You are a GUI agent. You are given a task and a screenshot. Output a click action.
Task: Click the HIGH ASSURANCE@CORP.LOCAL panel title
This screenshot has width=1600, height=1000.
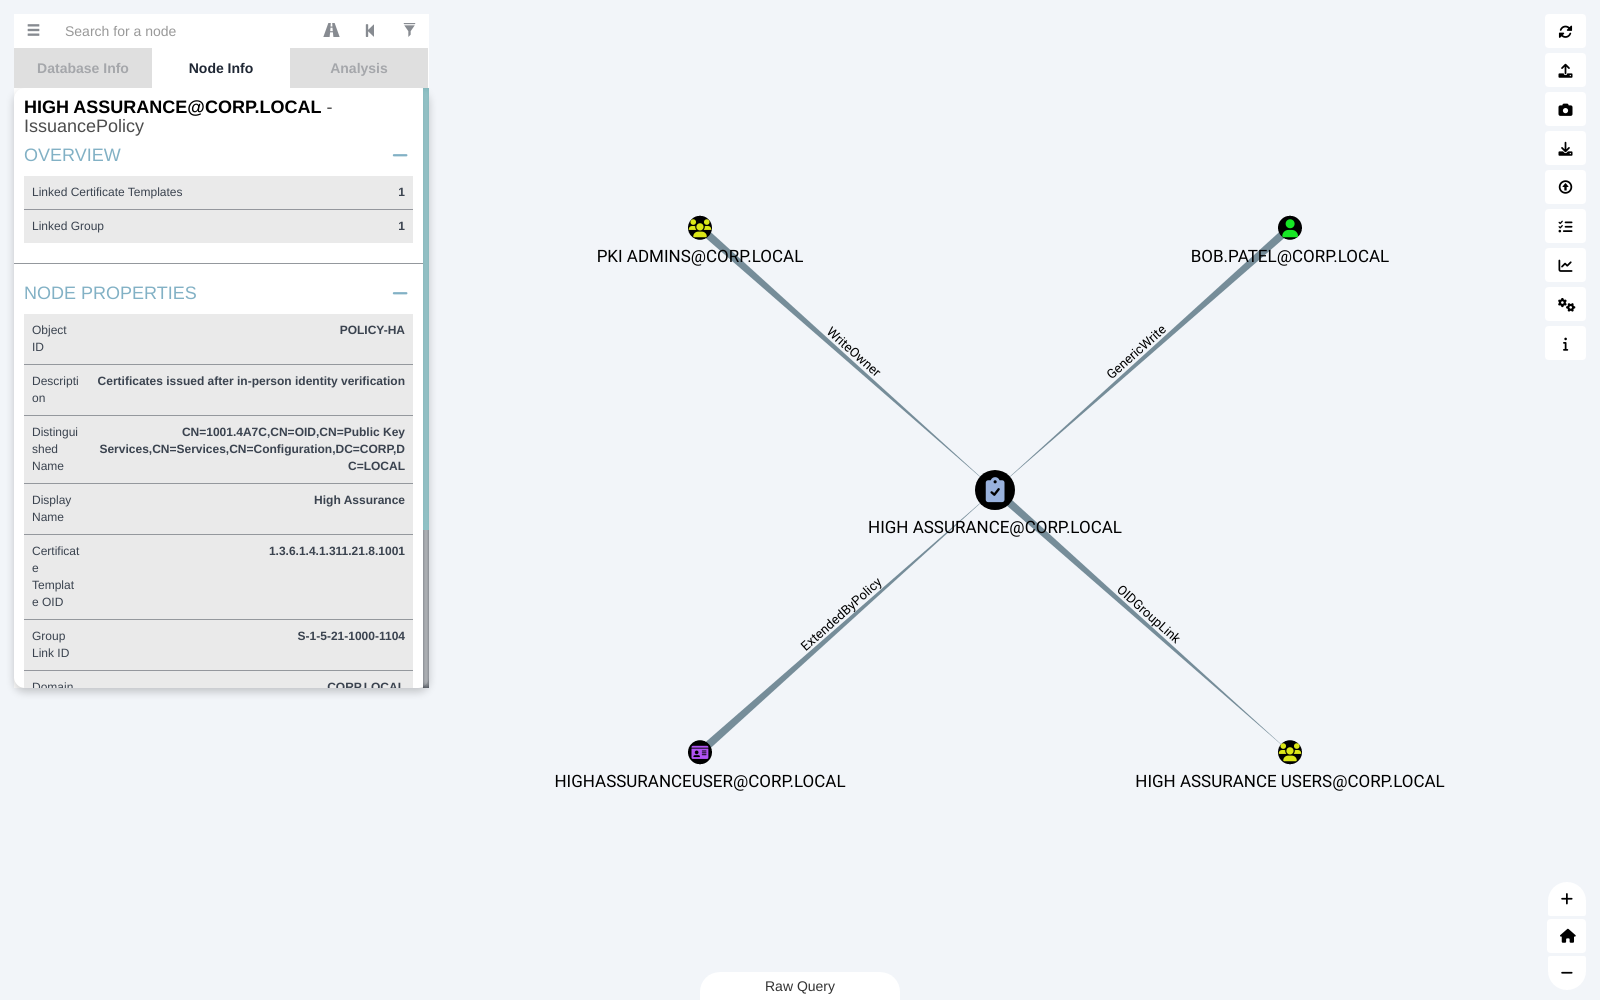click(173, 107)
